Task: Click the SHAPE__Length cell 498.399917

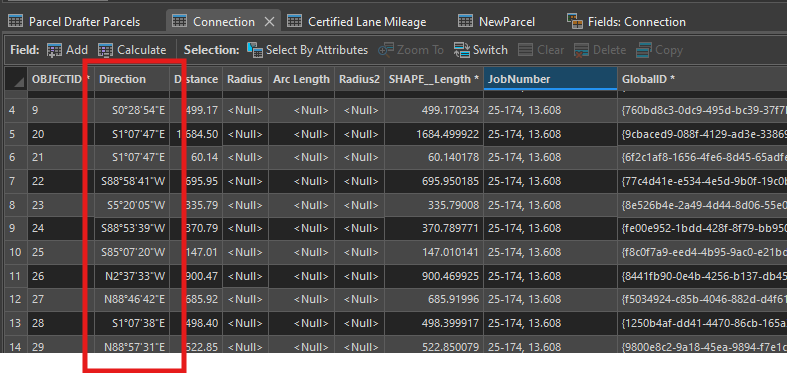Action: (434, 323)
